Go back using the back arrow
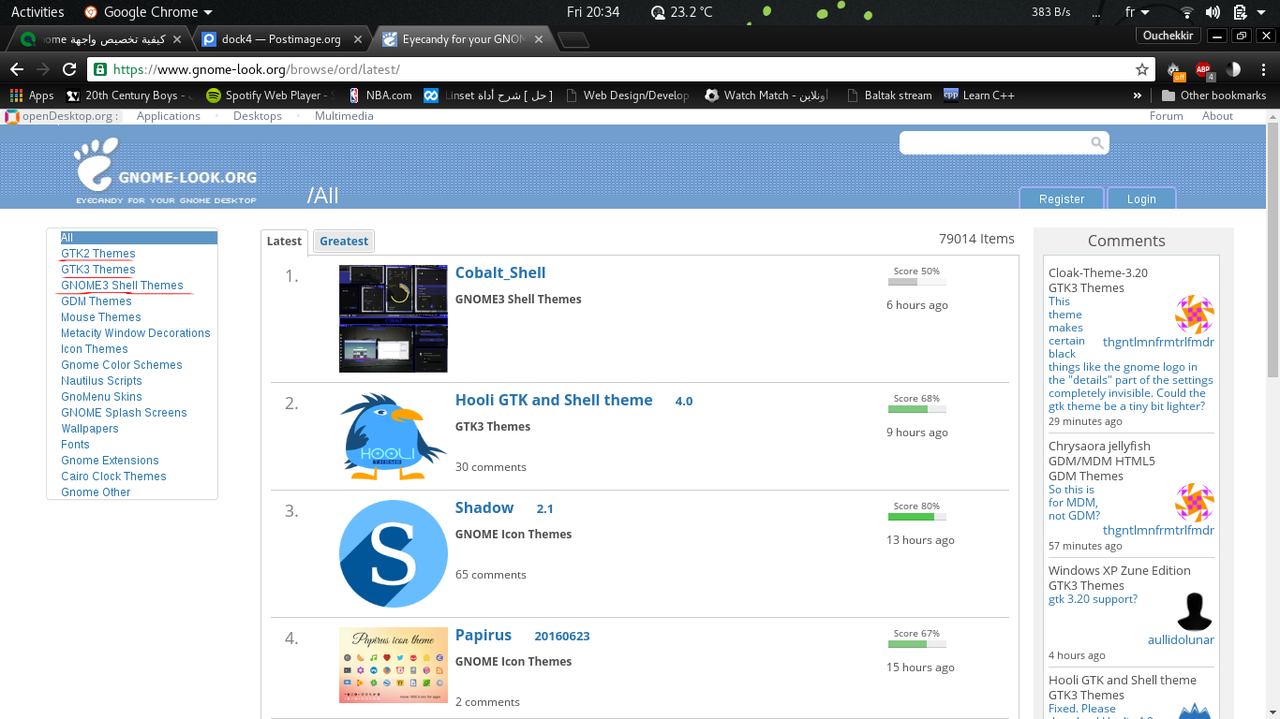 coord(17,70)
